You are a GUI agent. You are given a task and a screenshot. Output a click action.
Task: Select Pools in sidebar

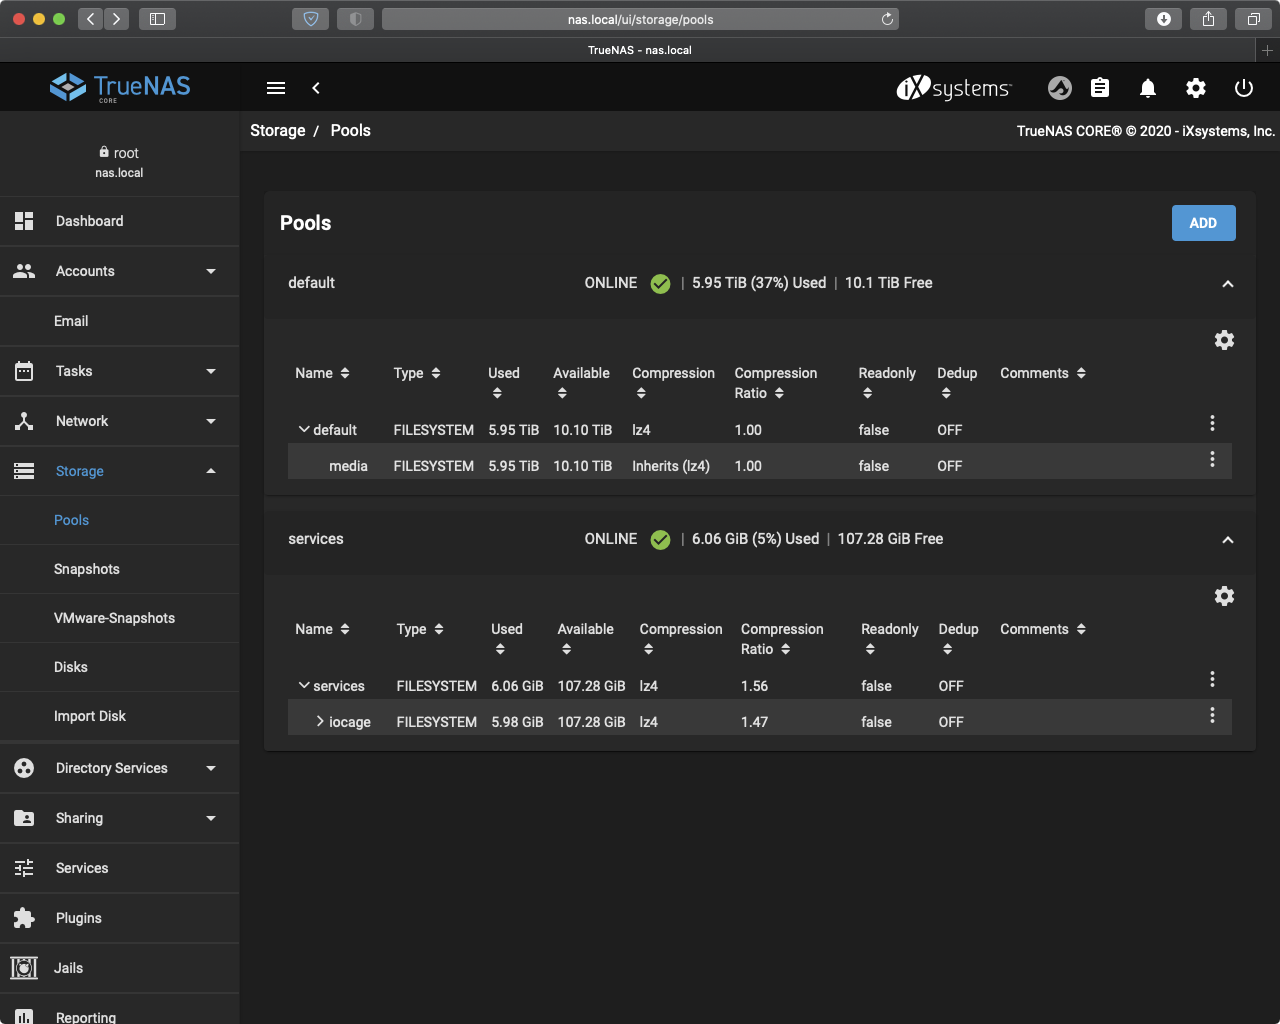120,520
